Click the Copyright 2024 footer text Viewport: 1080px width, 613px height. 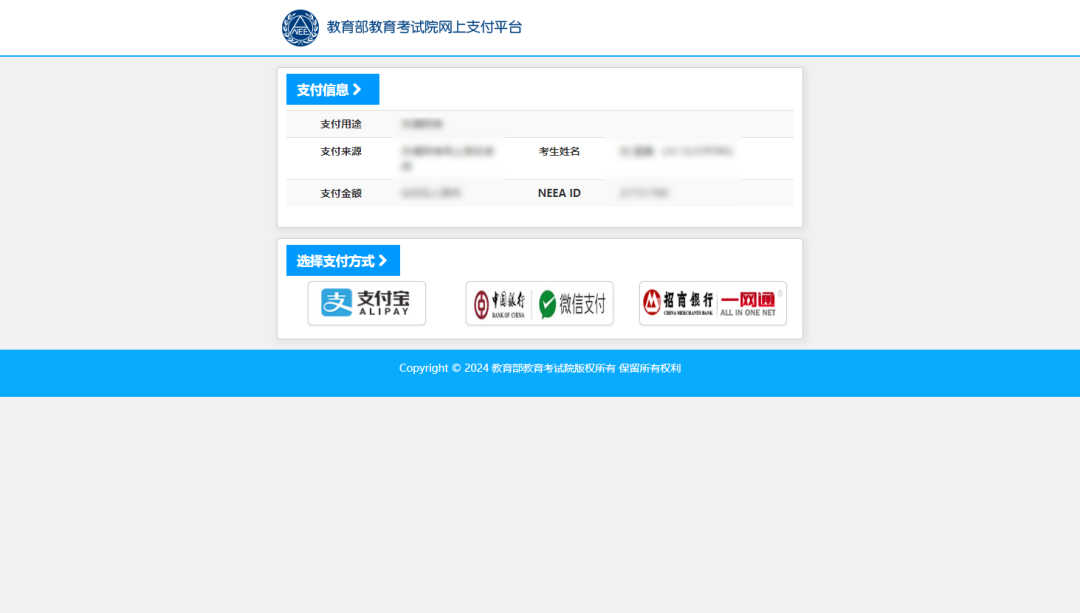(x=540, y=368)
